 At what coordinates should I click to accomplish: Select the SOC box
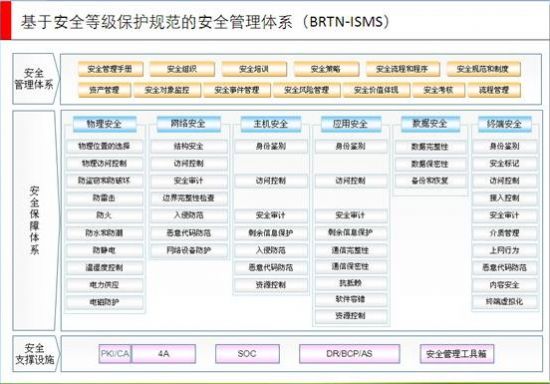[x=247, y=353]
